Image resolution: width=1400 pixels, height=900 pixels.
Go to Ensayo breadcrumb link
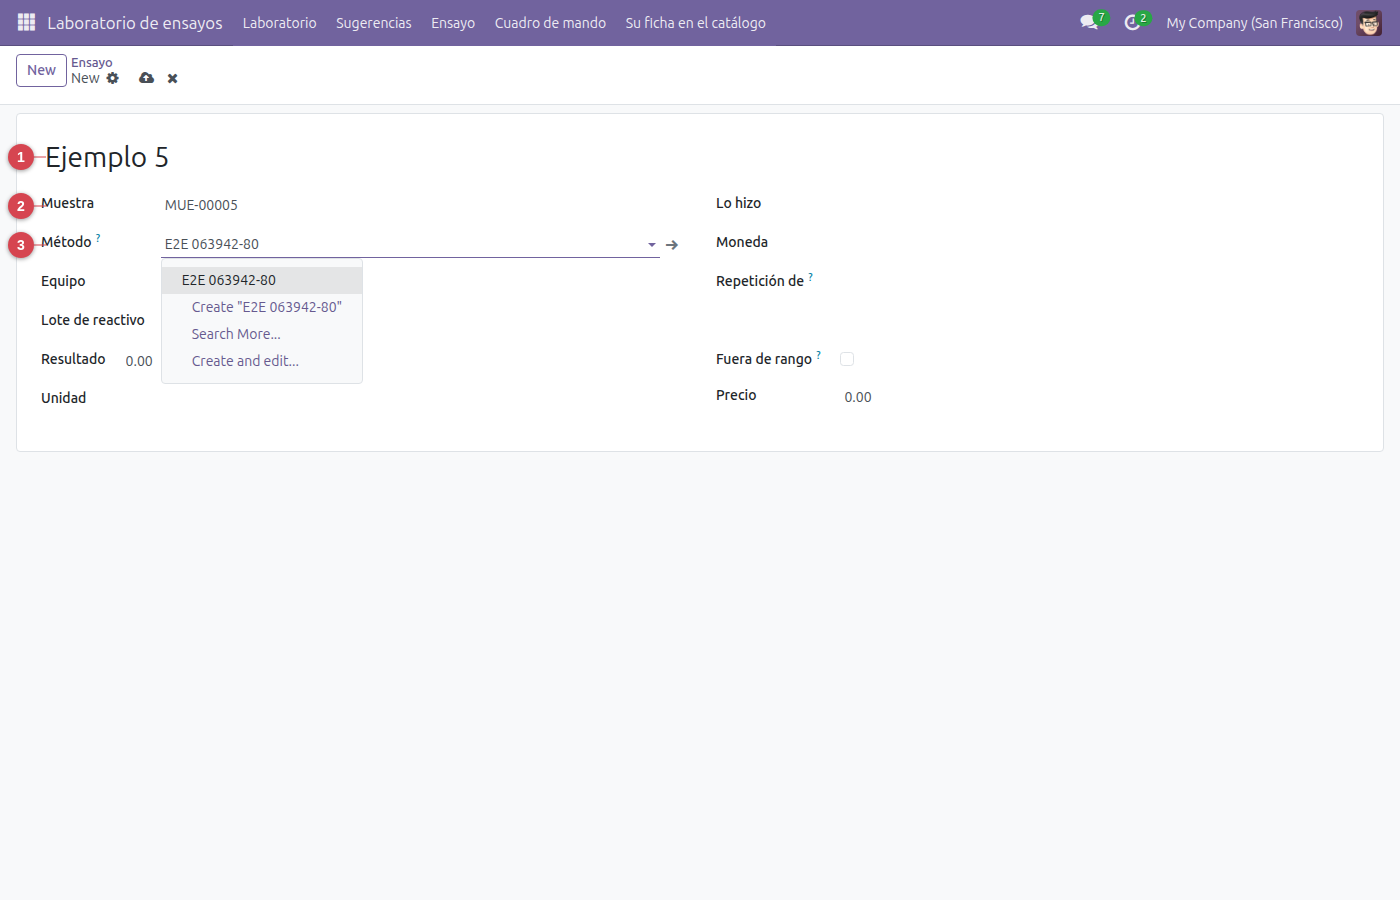tap(92, 62)
